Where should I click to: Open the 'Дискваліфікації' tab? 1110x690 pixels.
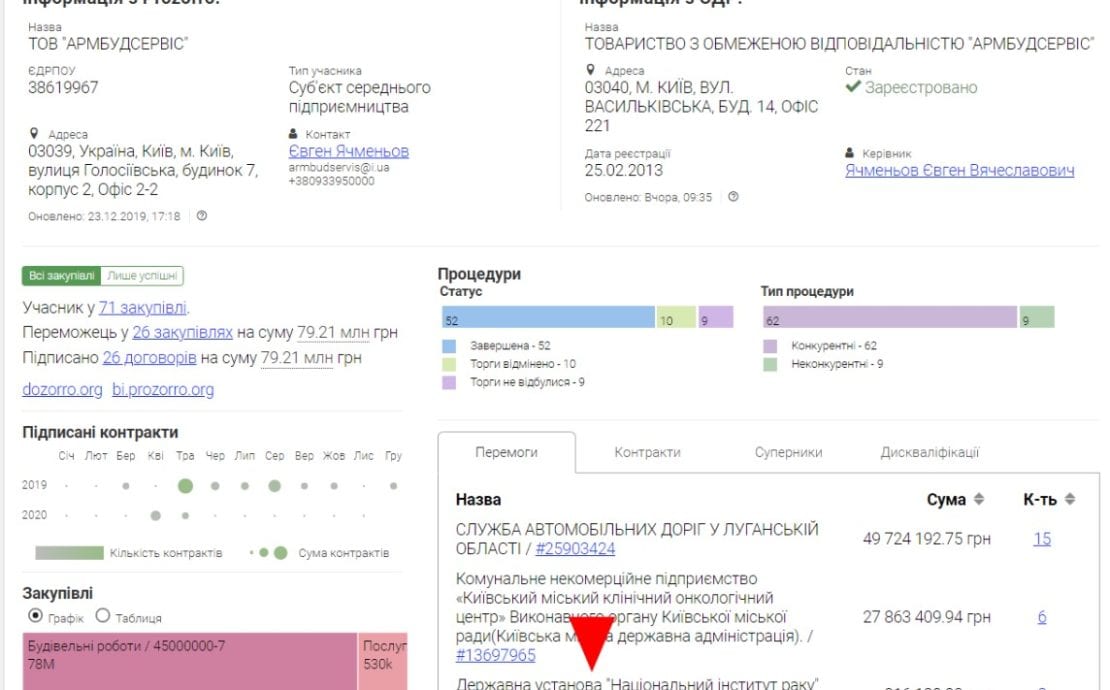[929, 452]
